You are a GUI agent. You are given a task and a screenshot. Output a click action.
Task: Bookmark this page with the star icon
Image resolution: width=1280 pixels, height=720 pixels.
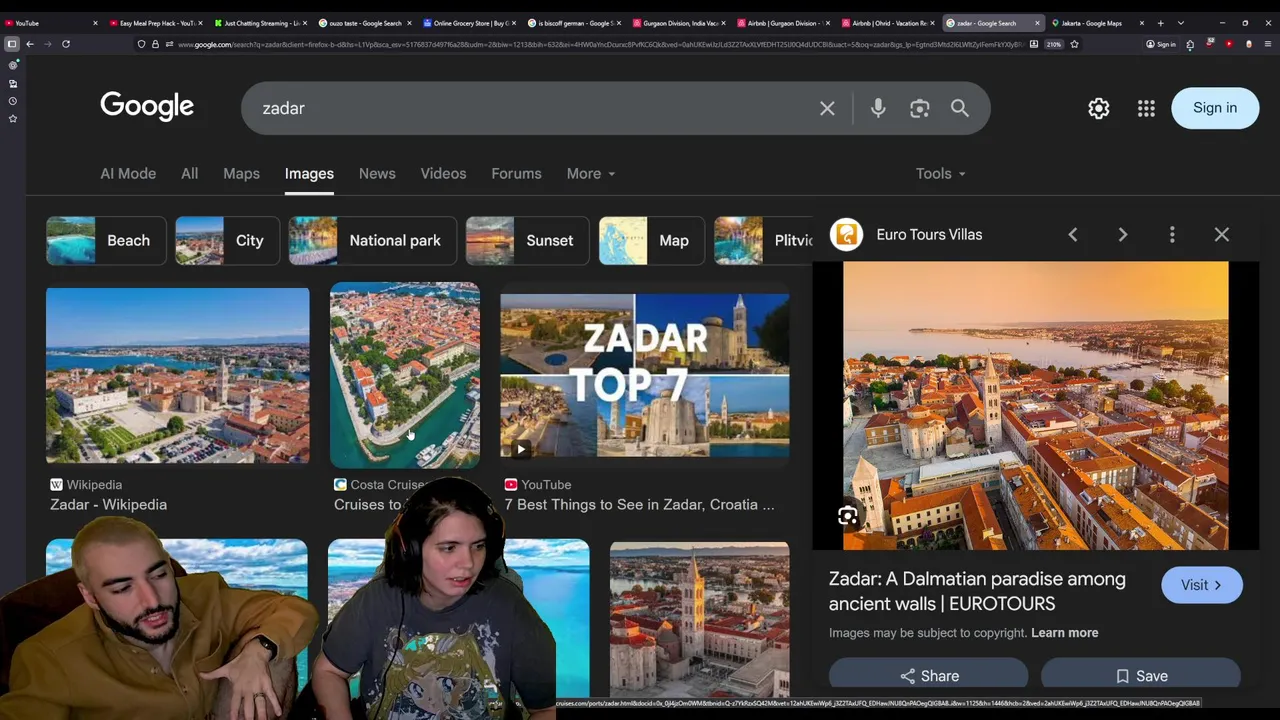pos(1074,44)
